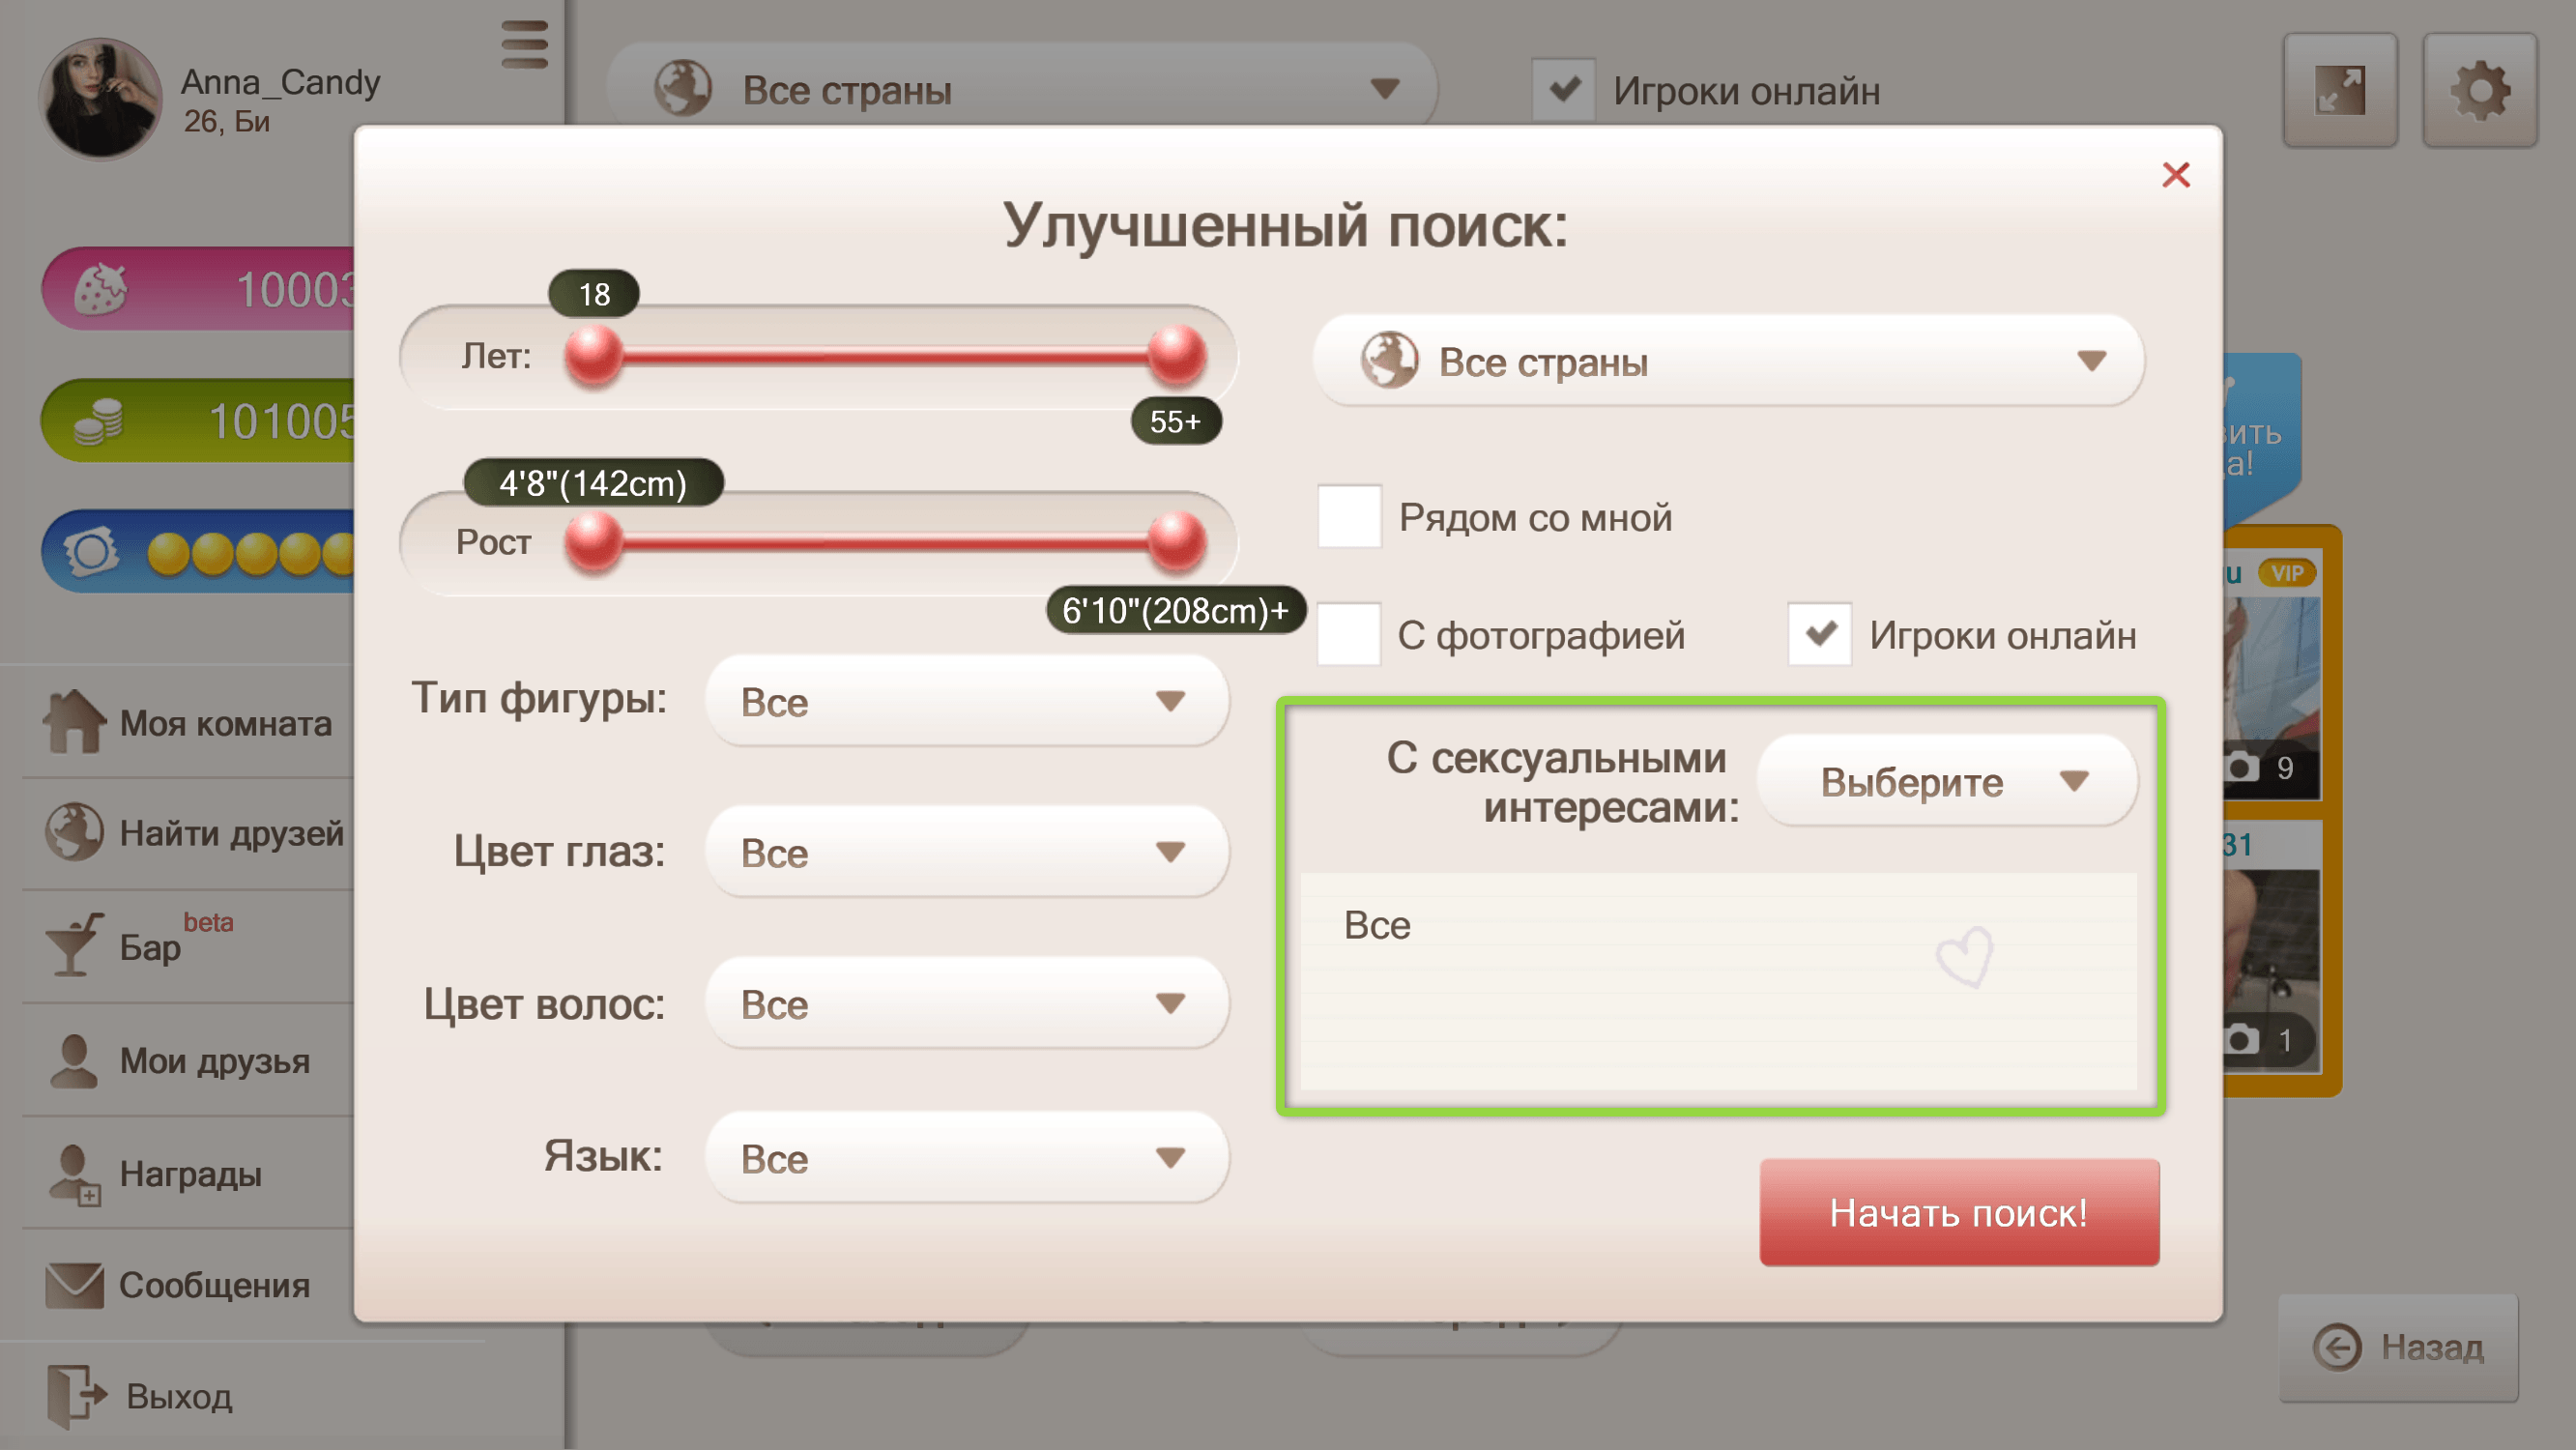The width and height of the screenshot is (2576, 1450).
Task: Open the settings gear icon
Action: (2479, 91)
